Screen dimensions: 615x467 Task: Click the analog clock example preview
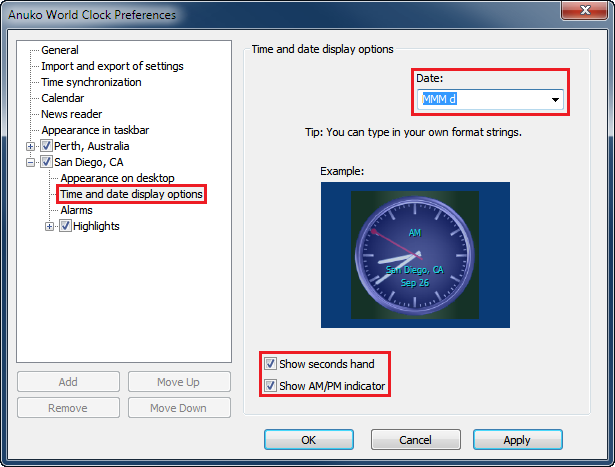tap(414, 255)
